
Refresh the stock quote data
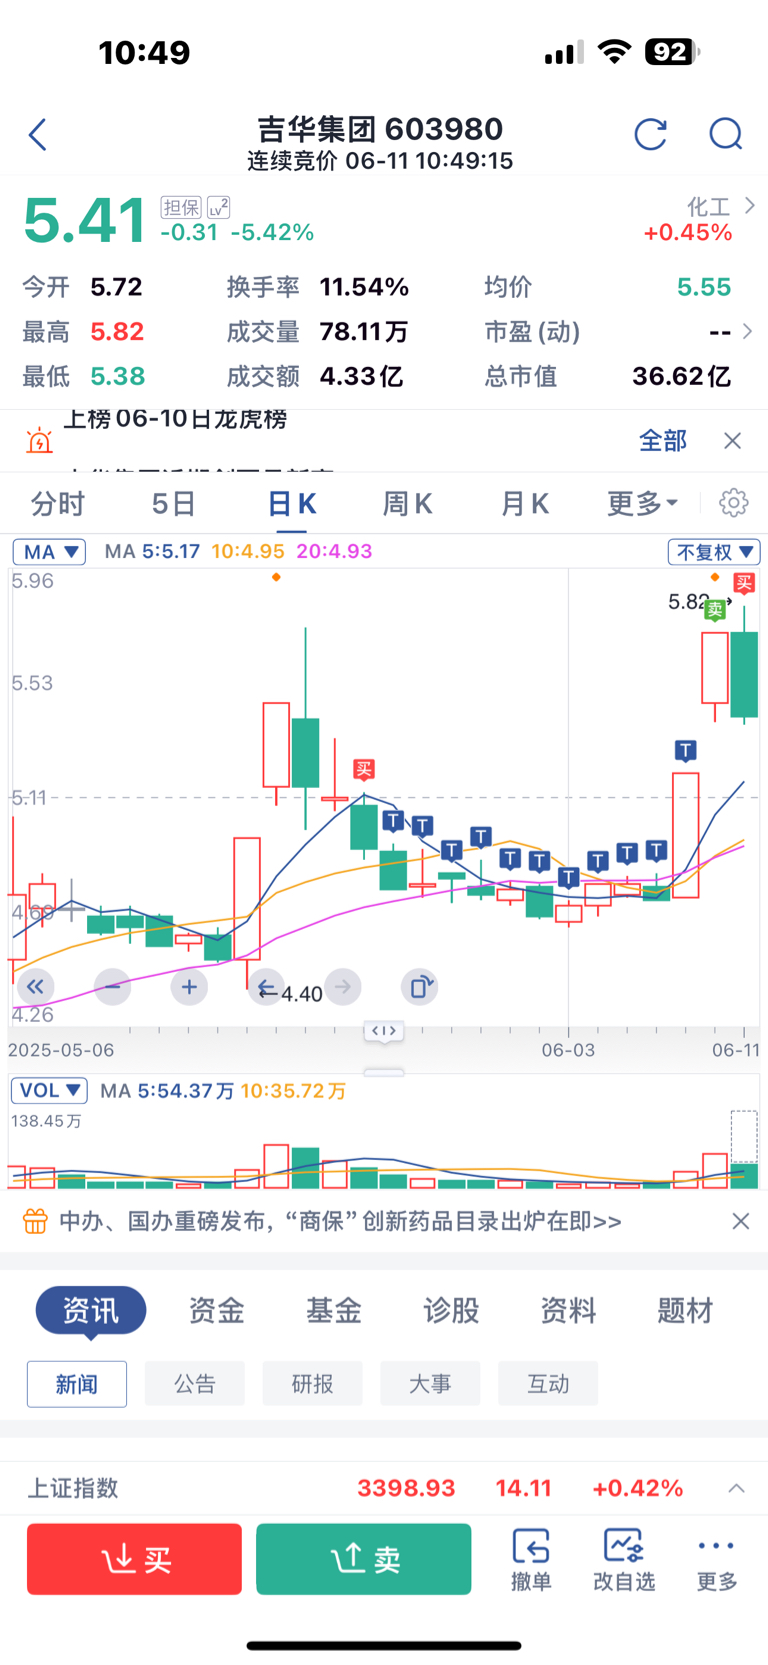pyautogui.click(x=651, y=134)
